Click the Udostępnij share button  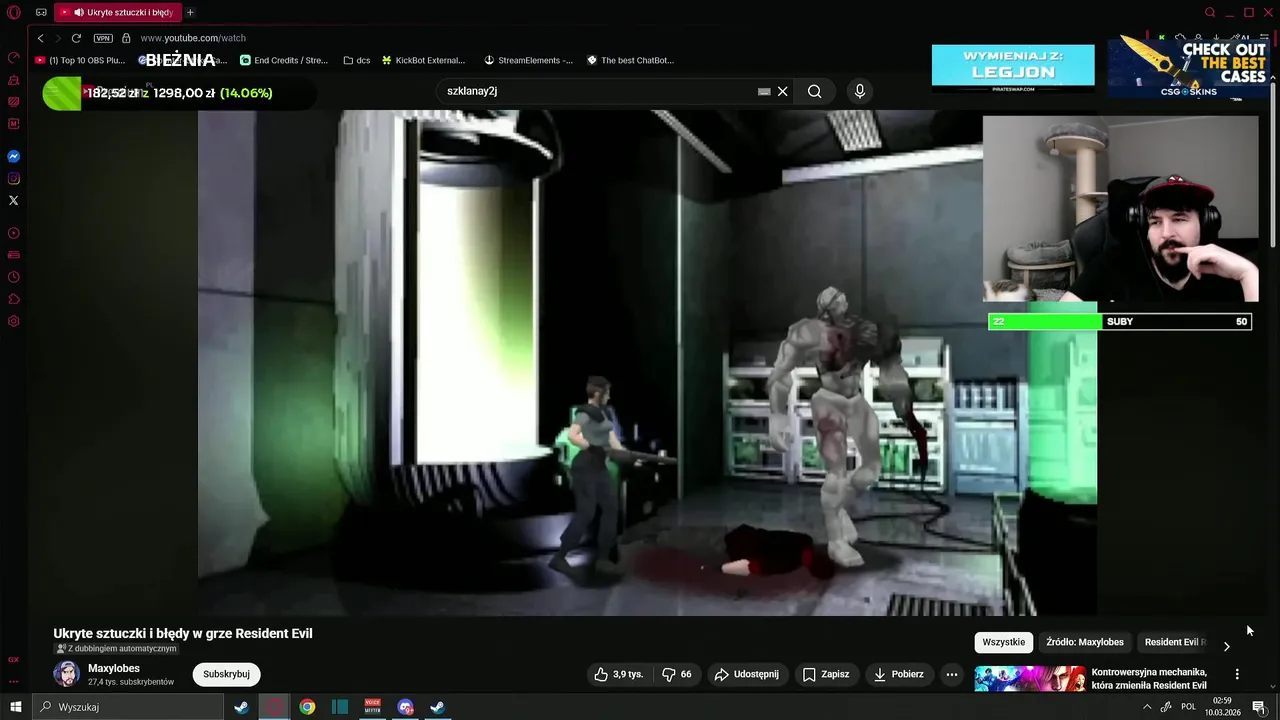point(747,674)
